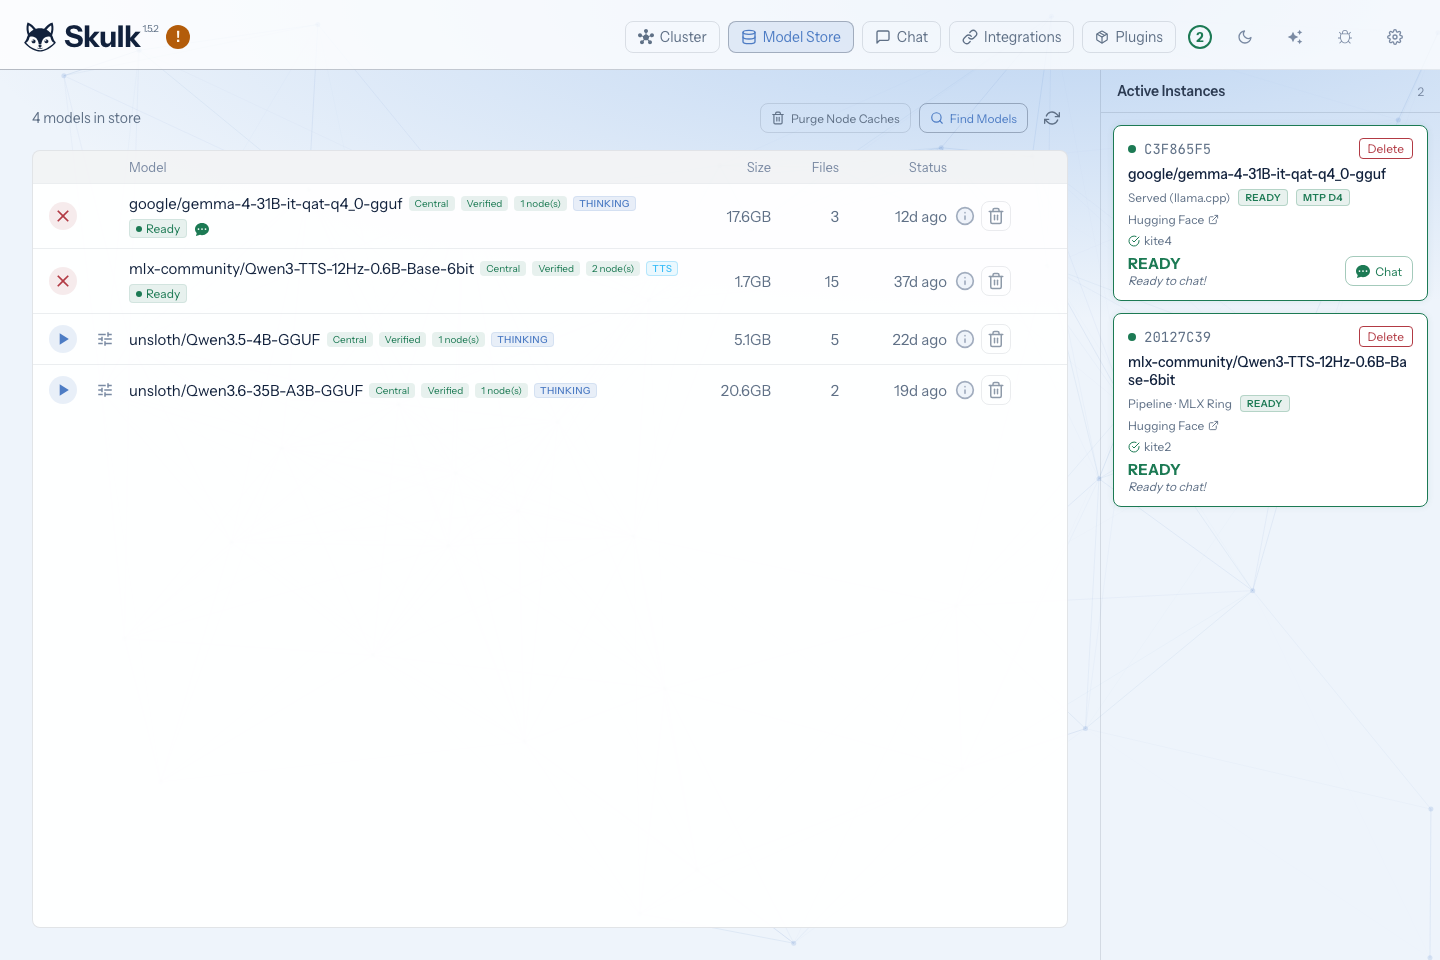Image resolution: width=1440 pixels, height=960 pixels.
Task: Show info for Qwen3.5-4B-GGUF model
Action: click(x=965, y=339)
